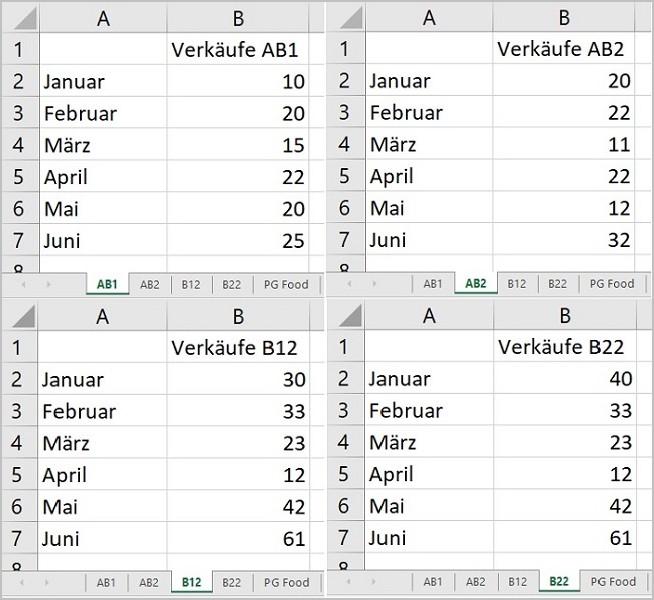The image size is (654, 600).
Task: Switch to PG Food tab in AB1 panel
Action: (286, 285)
